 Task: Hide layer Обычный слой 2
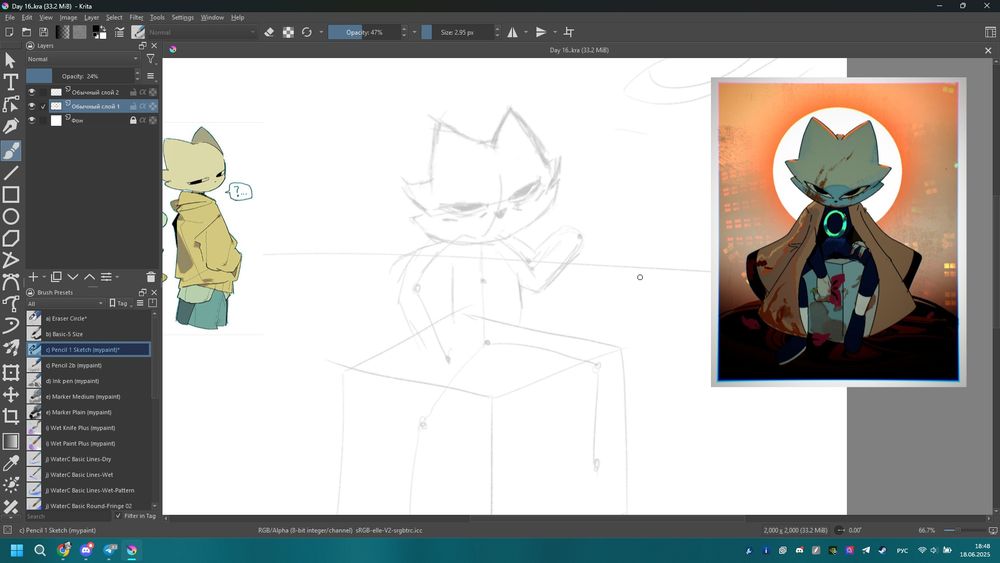pyautogui.click(x=32, y=92)
